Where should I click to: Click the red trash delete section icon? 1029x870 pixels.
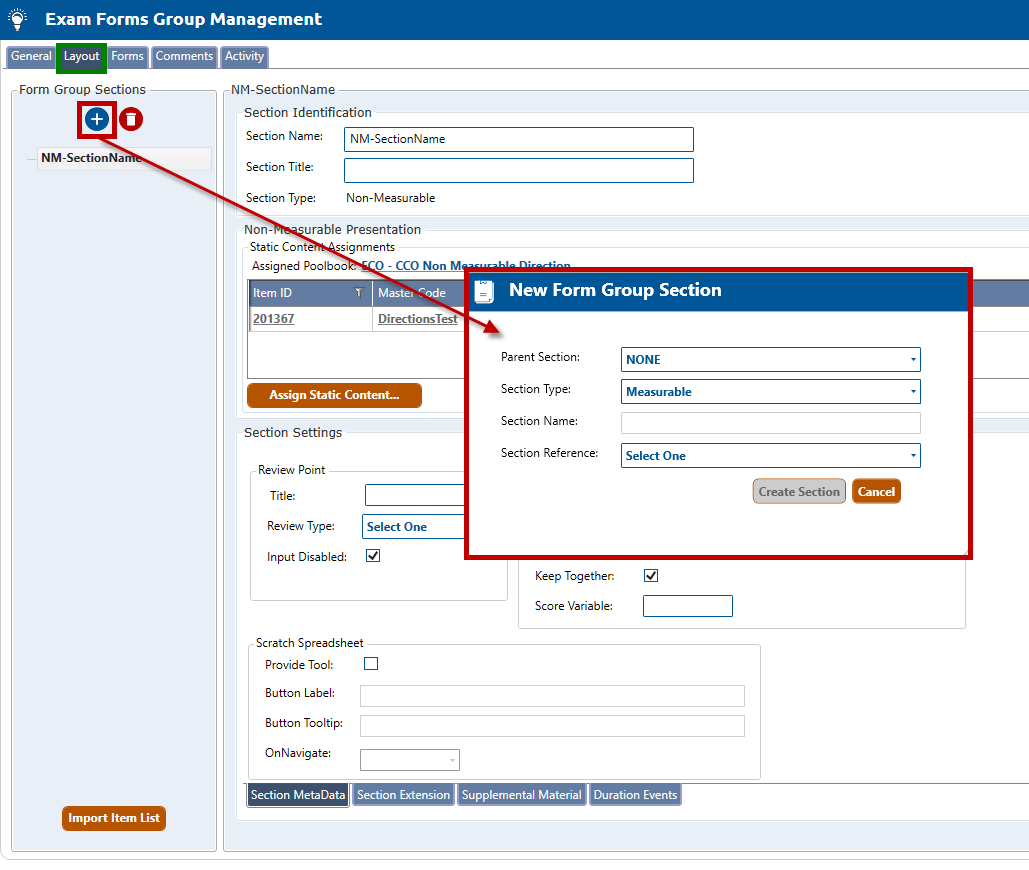pos(131,120)
